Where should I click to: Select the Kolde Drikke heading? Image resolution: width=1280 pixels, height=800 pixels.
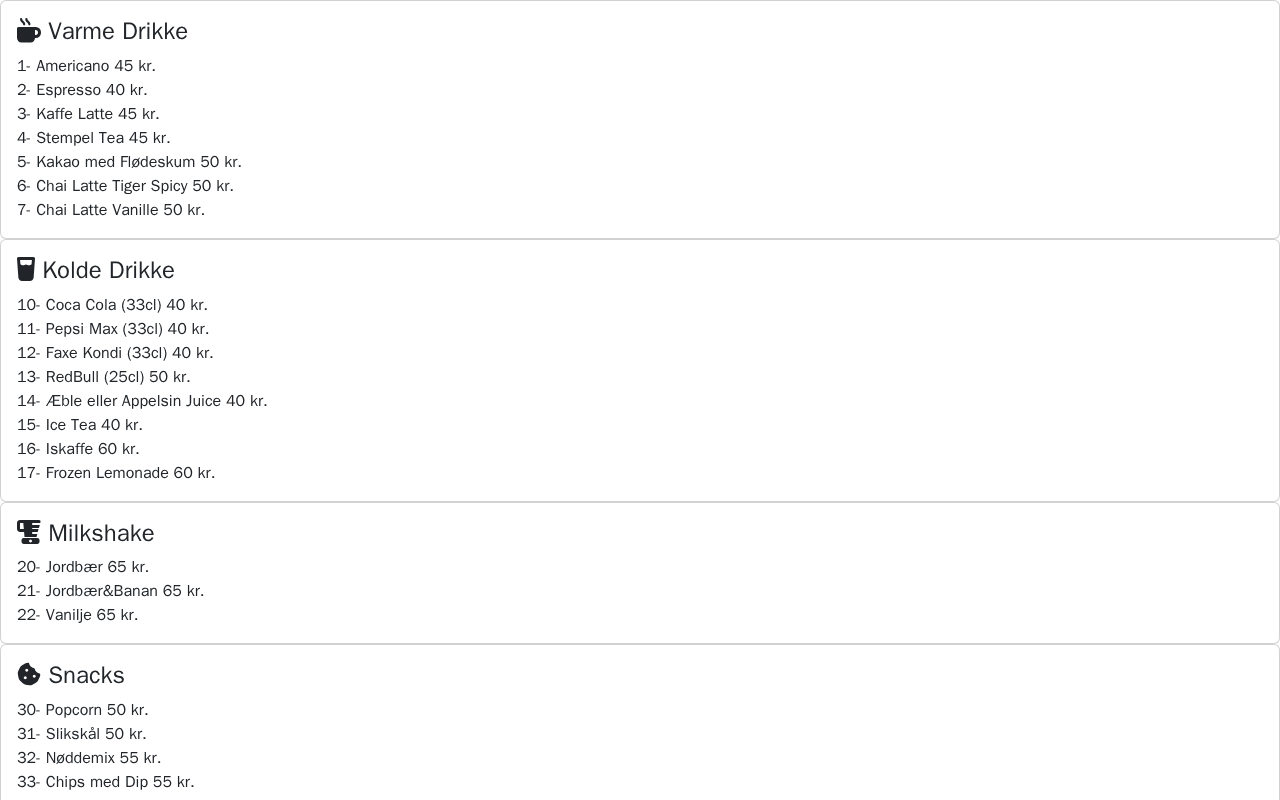point(108,270)
